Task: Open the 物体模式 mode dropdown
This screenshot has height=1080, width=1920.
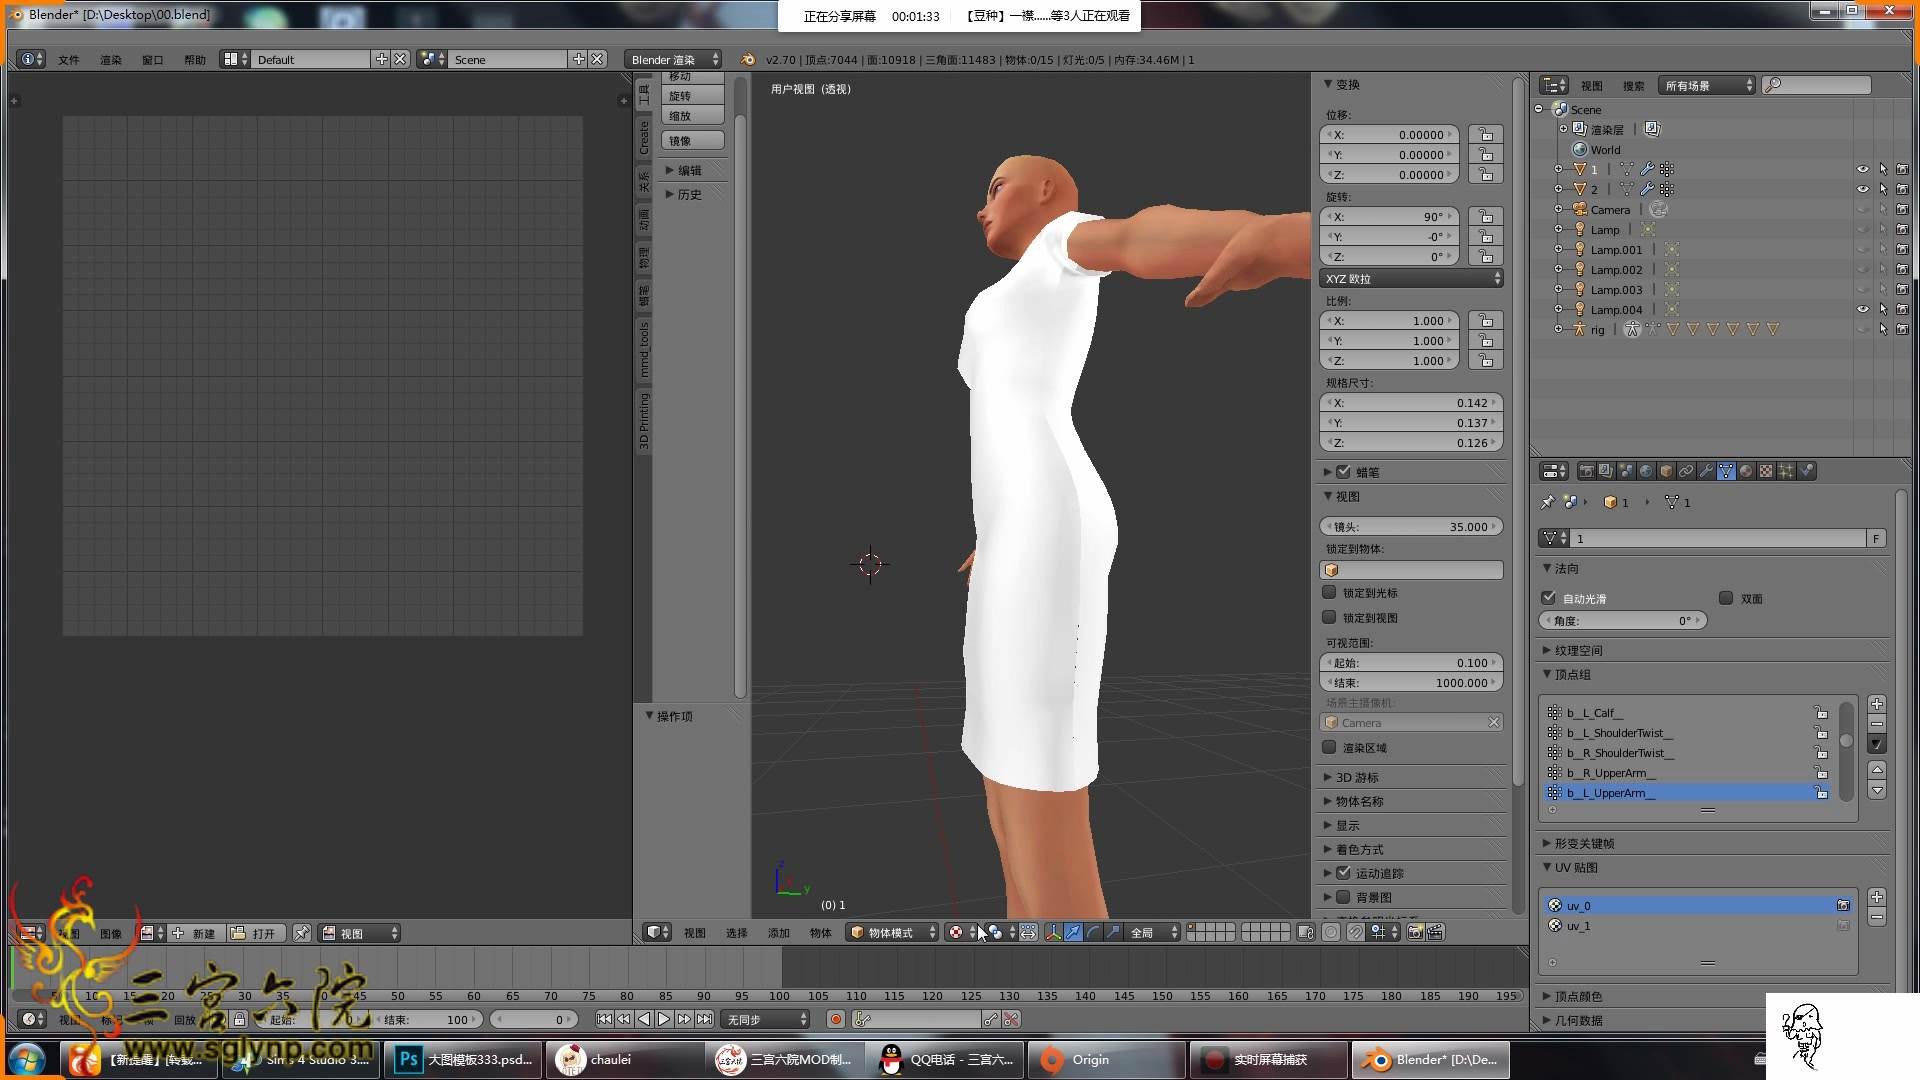Action: click(x=892, y=932)
